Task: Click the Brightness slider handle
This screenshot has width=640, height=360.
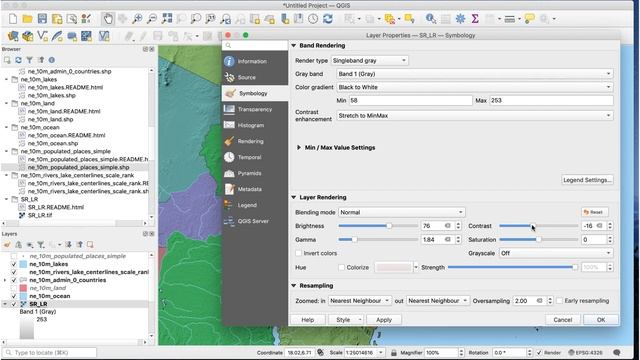Action: pos(389,226)
